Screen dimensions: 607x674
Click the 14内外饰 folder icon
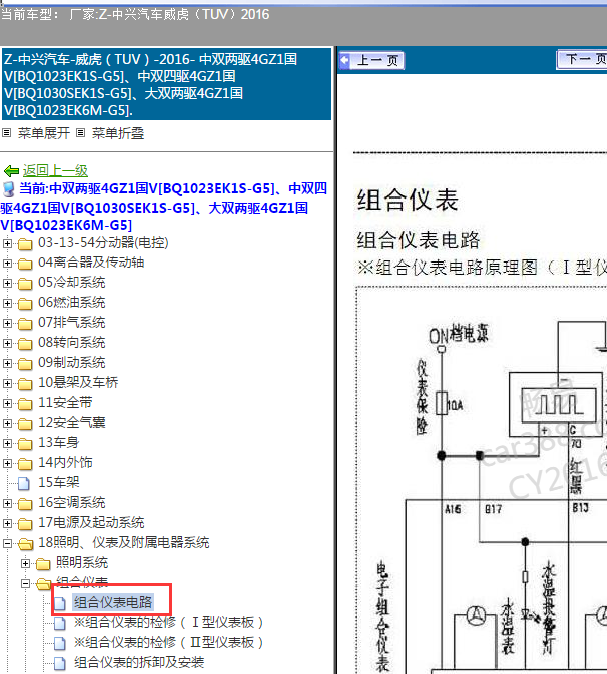[25, 463]
